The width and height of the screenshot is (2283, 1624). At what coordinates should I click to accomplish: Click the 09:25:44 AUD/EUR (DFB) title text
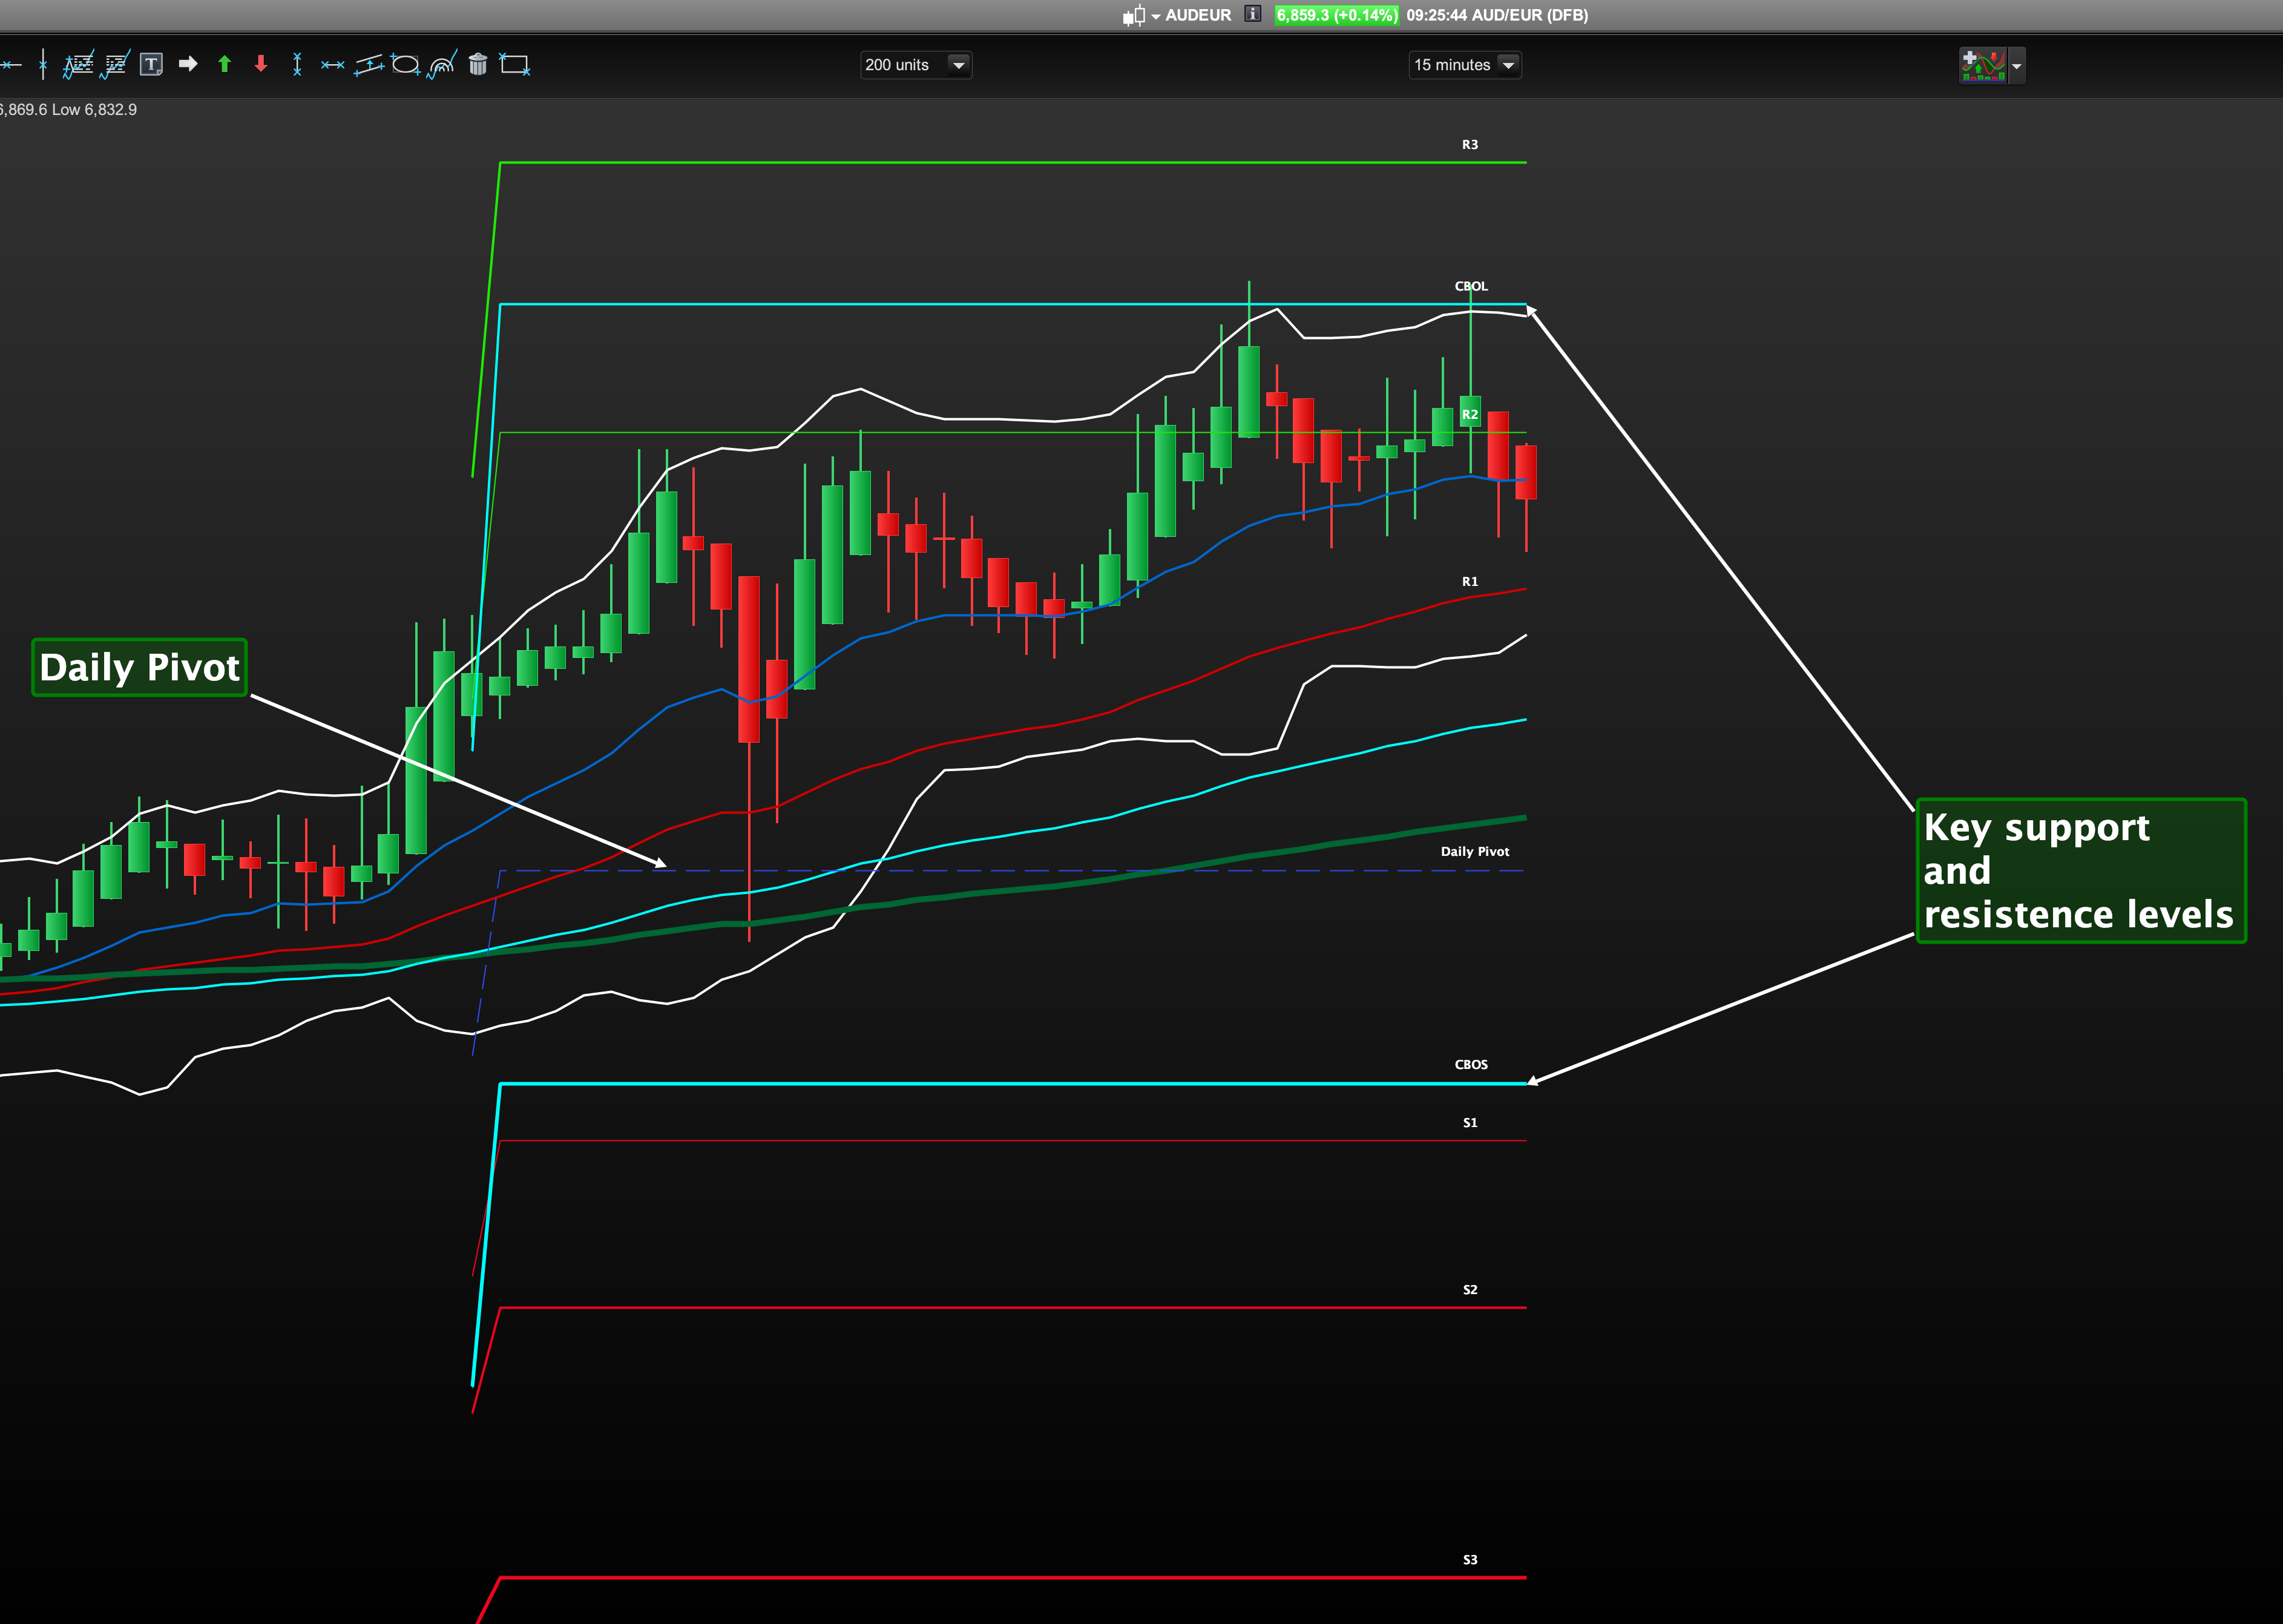click(1497, 15)
